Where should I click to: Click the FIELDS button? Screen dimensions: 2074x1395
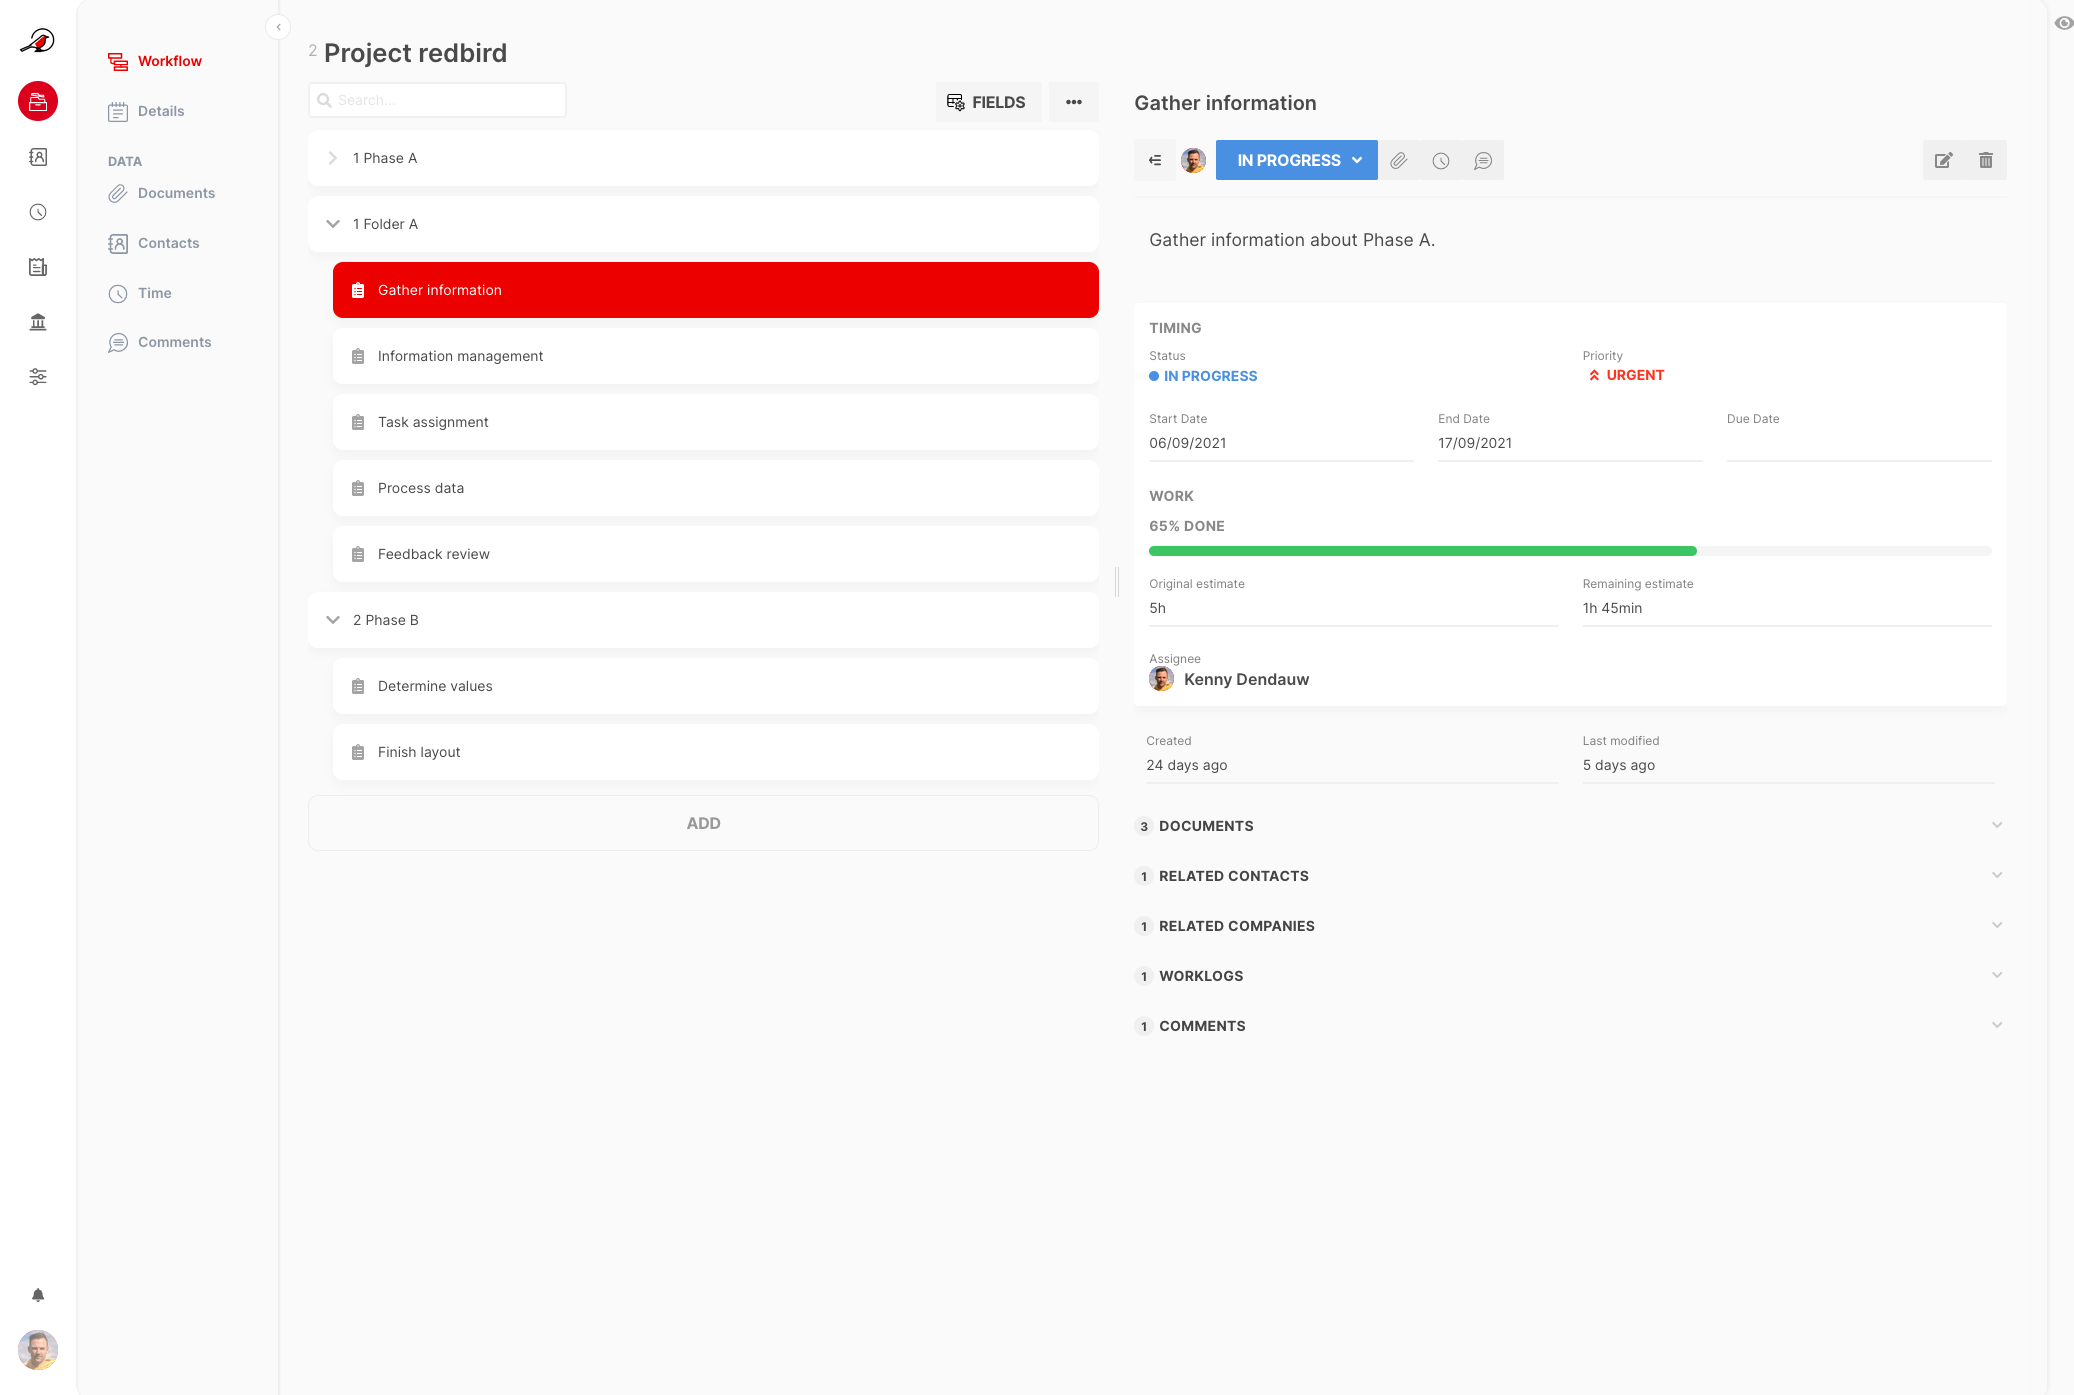tap(986, 102)
